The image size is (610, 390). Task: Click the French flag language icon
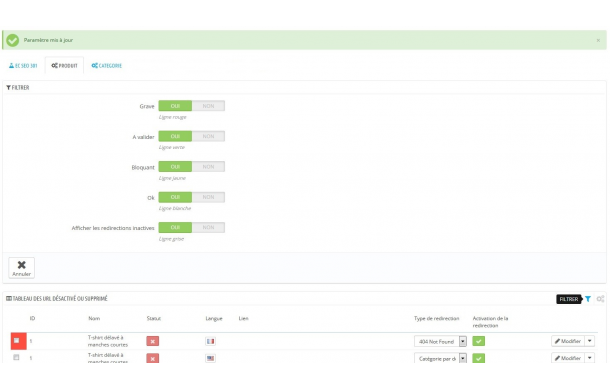tap(210, 341)
